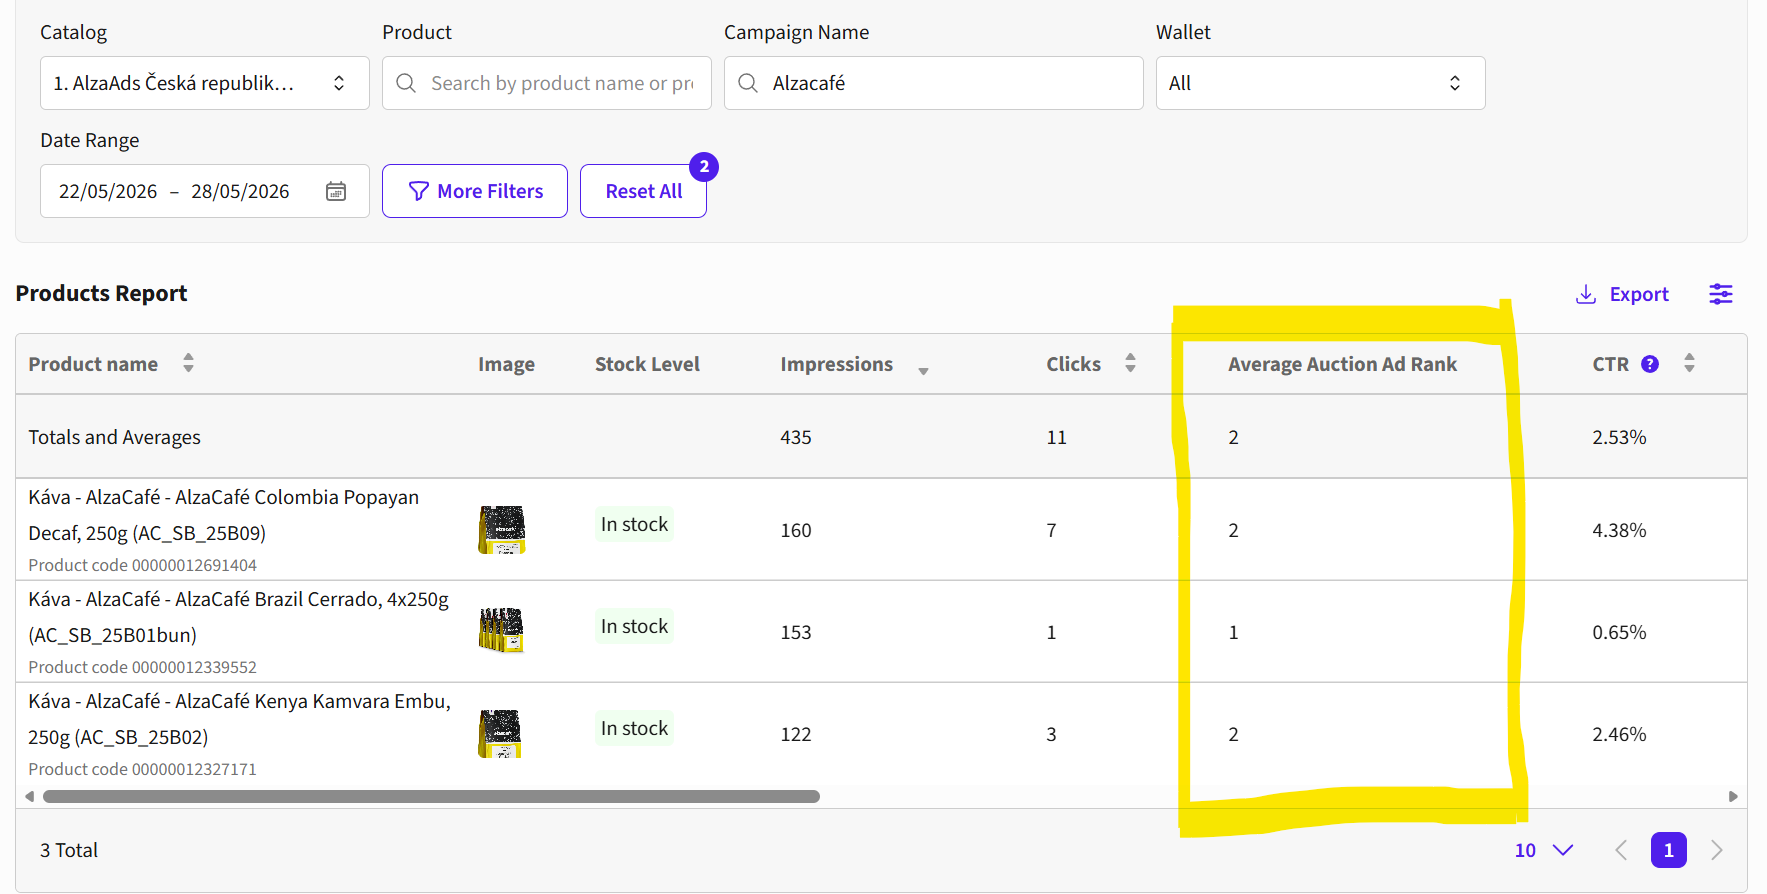Sort by Impressions column

point(923,370)
